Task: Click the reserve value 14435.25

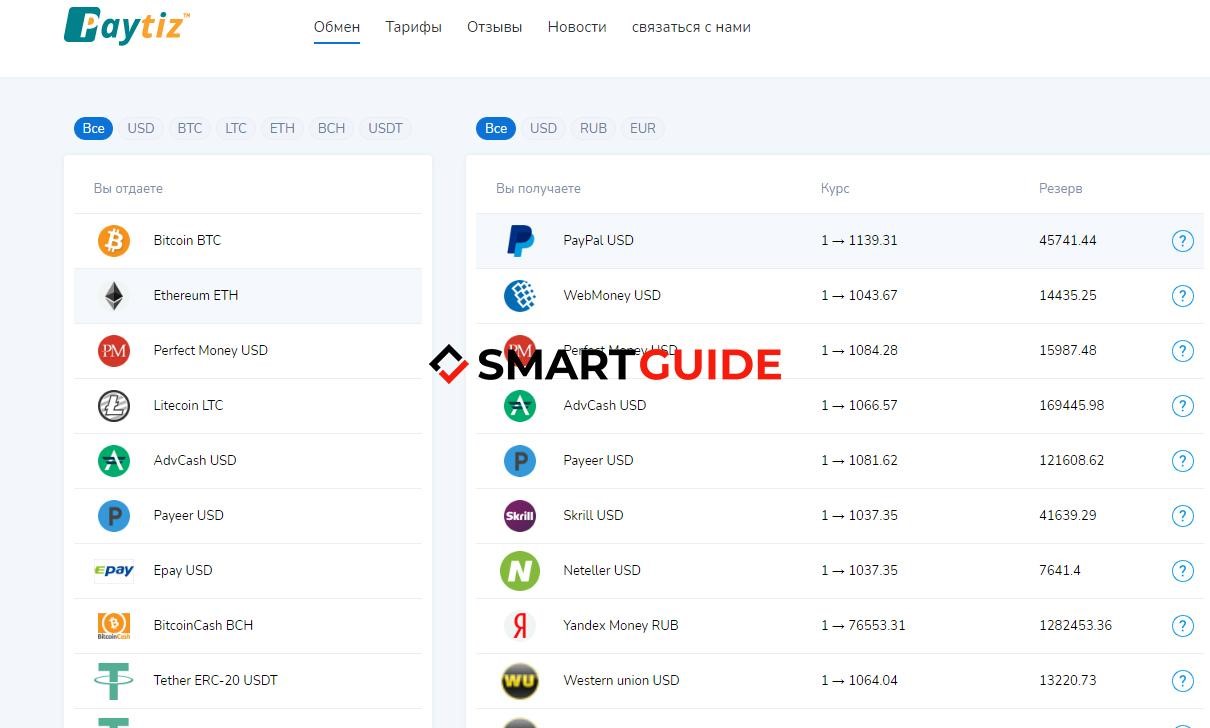Action: coord(1067,296)
